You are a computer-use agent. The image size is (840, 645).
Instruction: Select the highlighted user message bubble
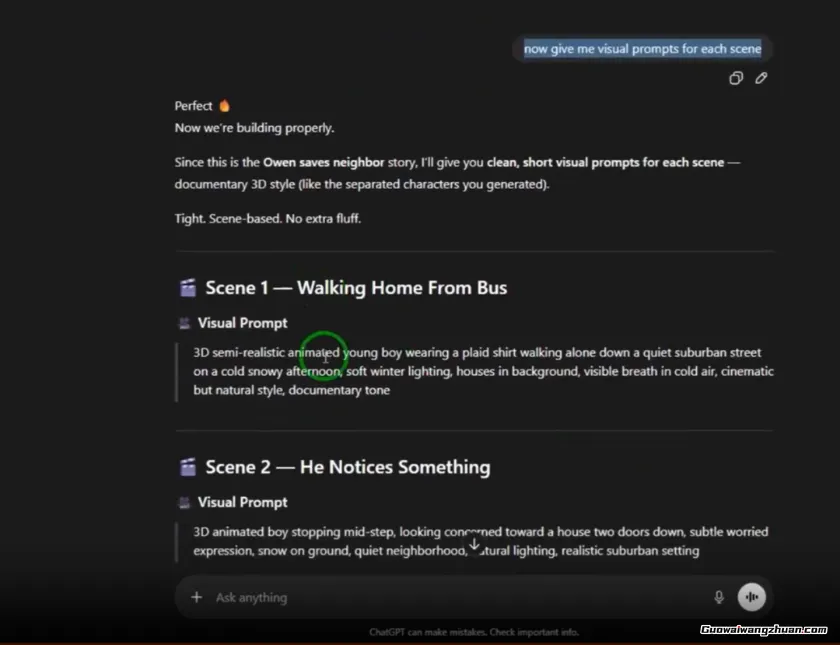pyautogui.click(x=642, y=49)
